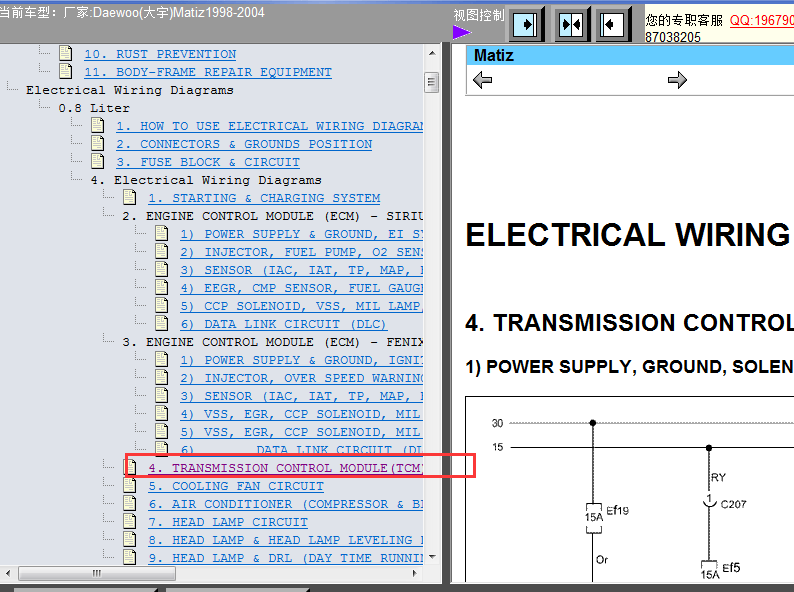Screen dimensions: 794x592
Task: Open 6. AIR CONDITIONER (COMPRESSOR link
Action: click(286, 504)
